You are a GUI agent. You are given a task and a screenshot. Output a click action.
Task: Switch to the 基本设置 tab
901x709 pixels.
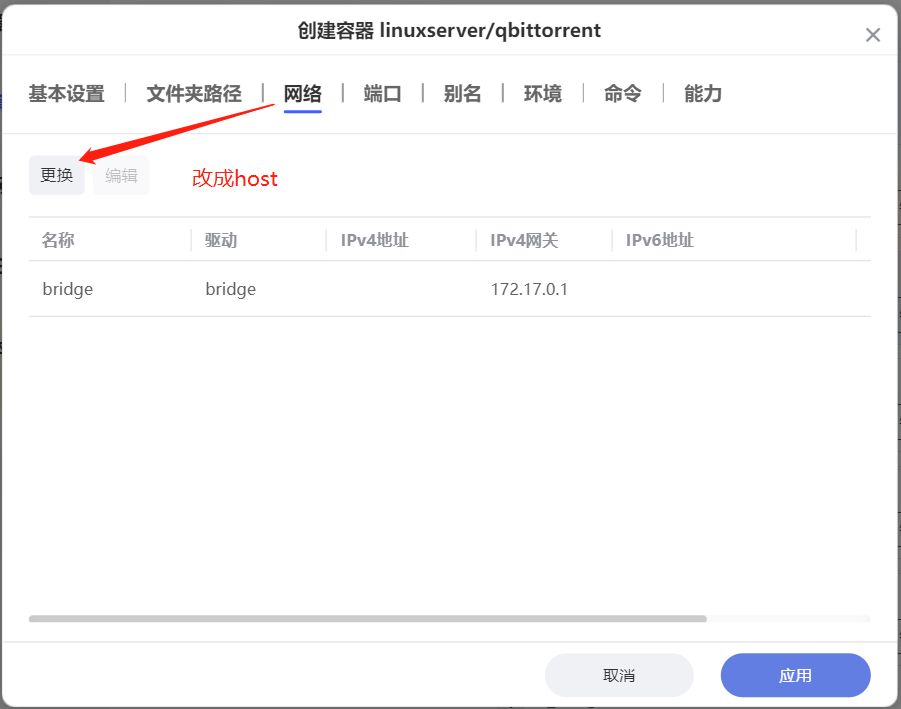tap(66, 94)
